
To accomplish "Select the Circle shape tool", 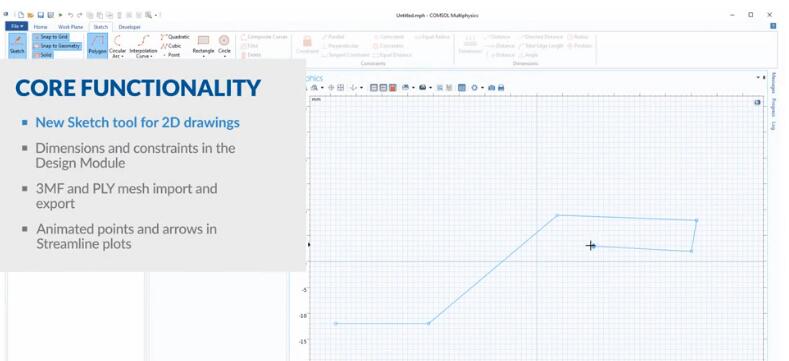I will point(224,43).
